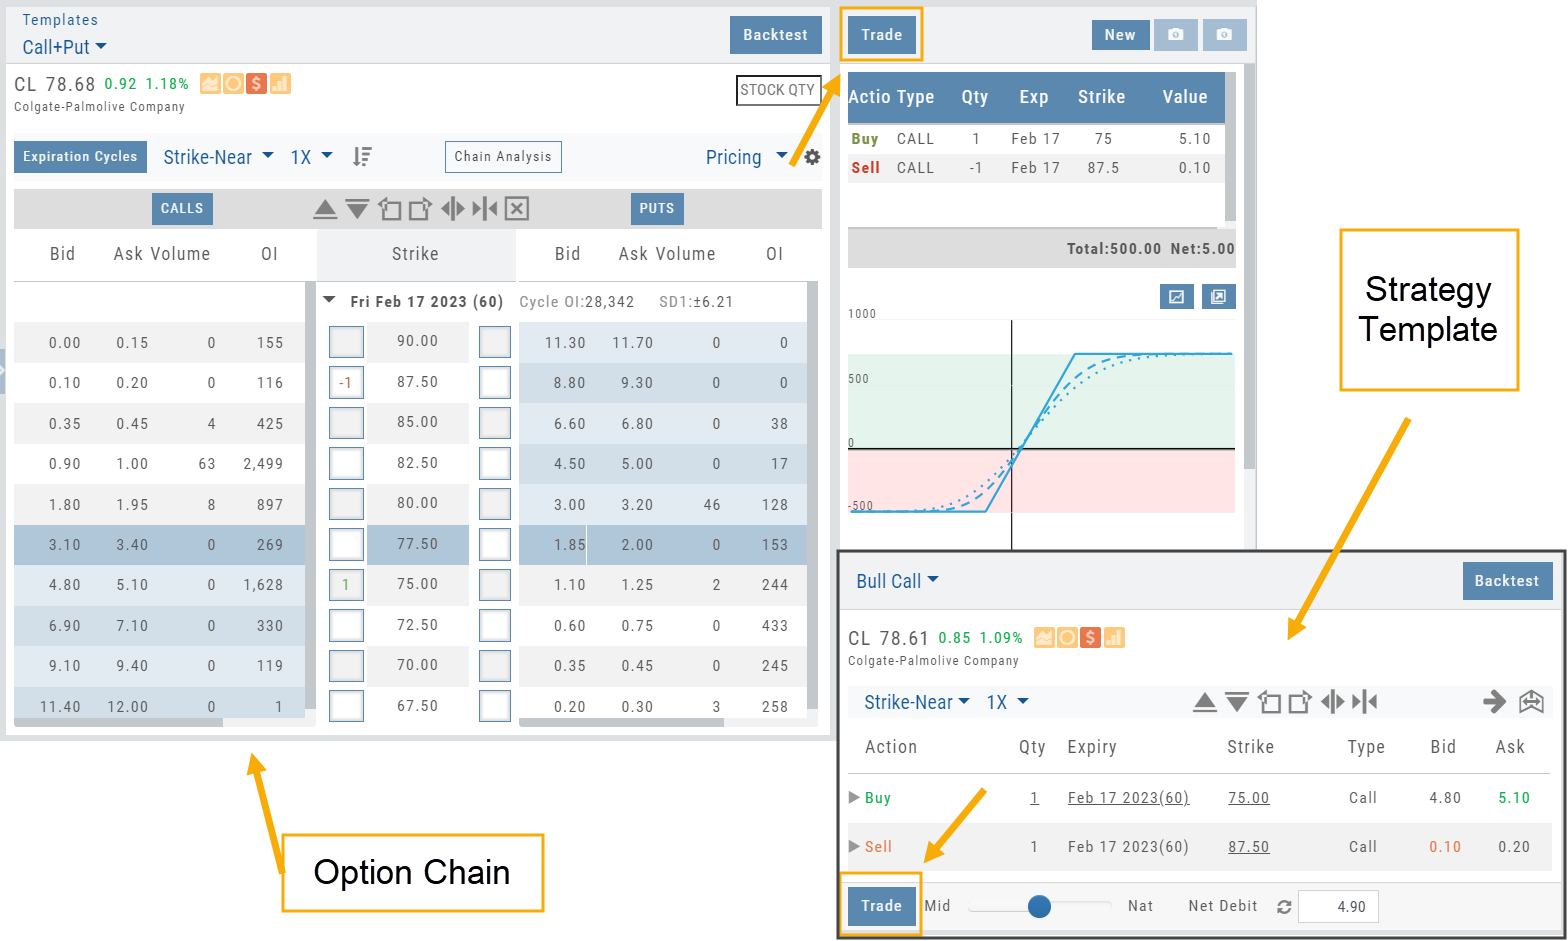
Task: Shift strikes up with the chain up-triangle icon
Action: [325, 208]
